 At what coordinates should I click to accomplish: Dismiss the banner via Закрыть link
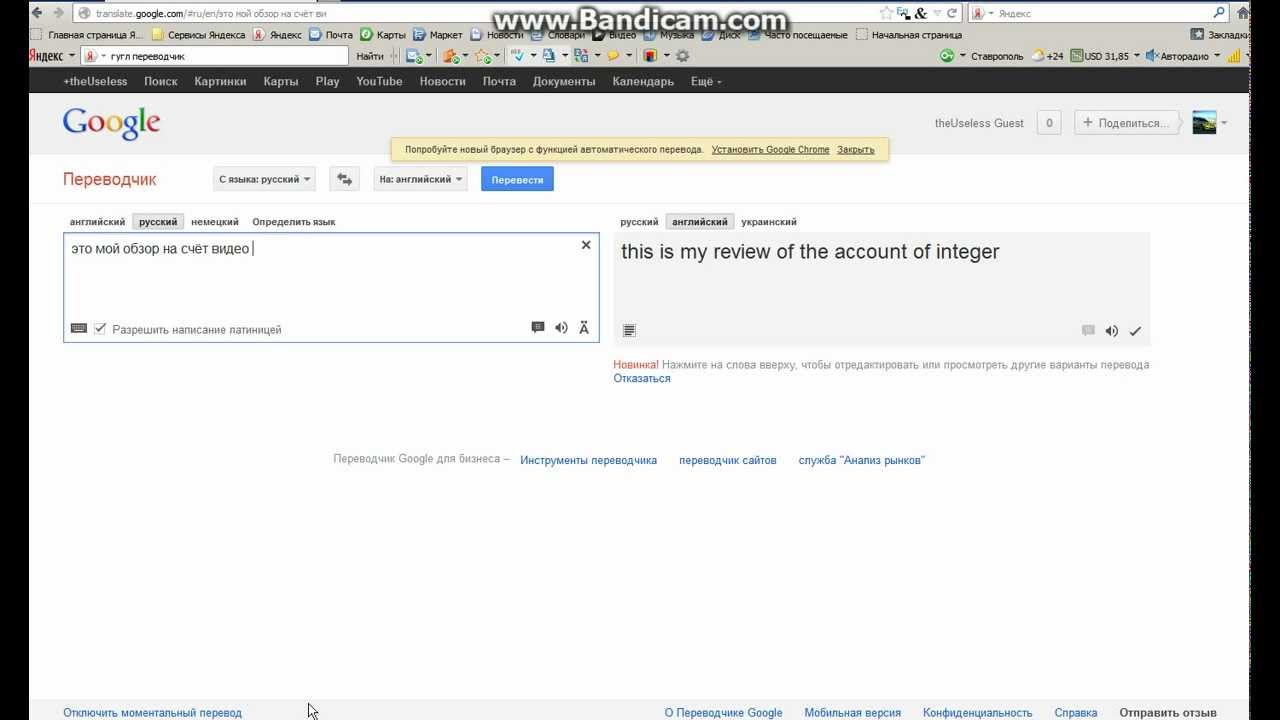click(x=856, y=149)
